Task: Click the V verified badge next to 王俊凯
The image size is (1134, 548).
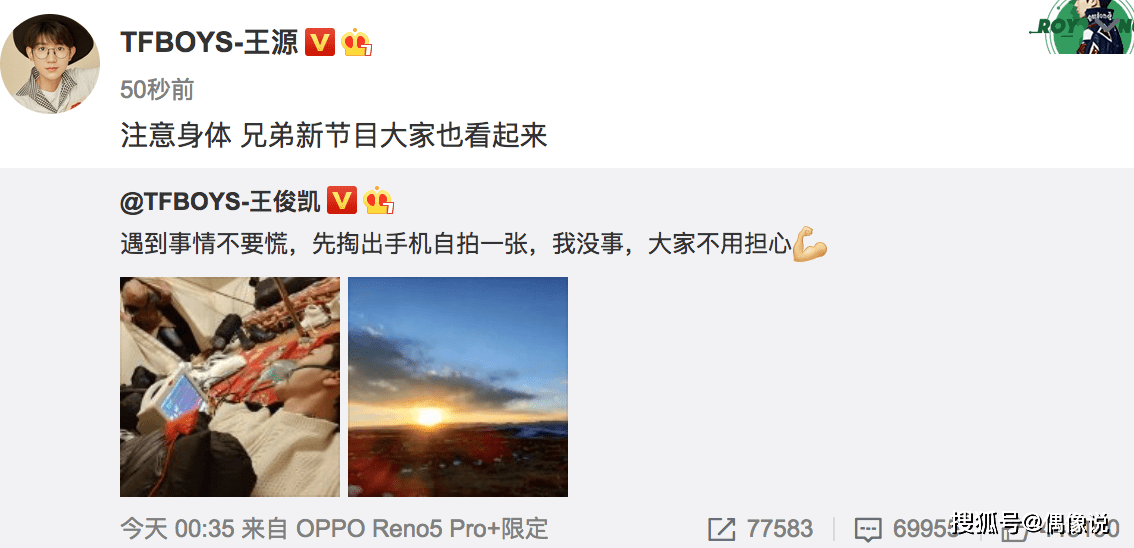Action: click(342, 200)
